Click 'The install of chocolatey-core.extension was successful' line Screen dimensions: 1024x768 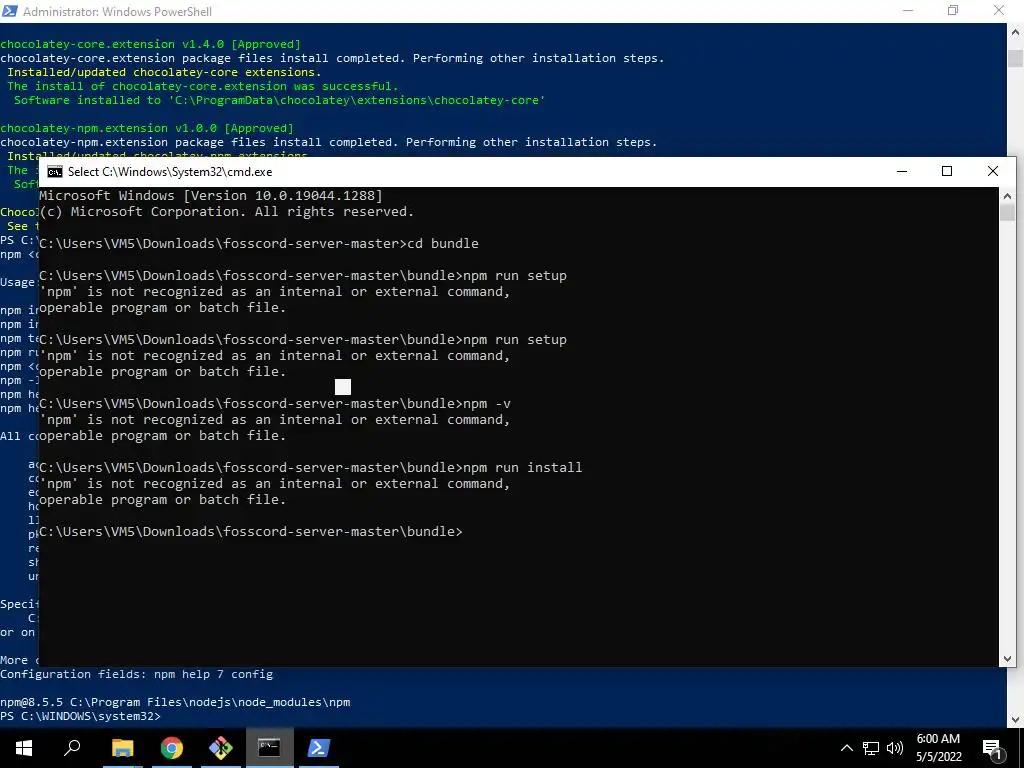(202, 86)
